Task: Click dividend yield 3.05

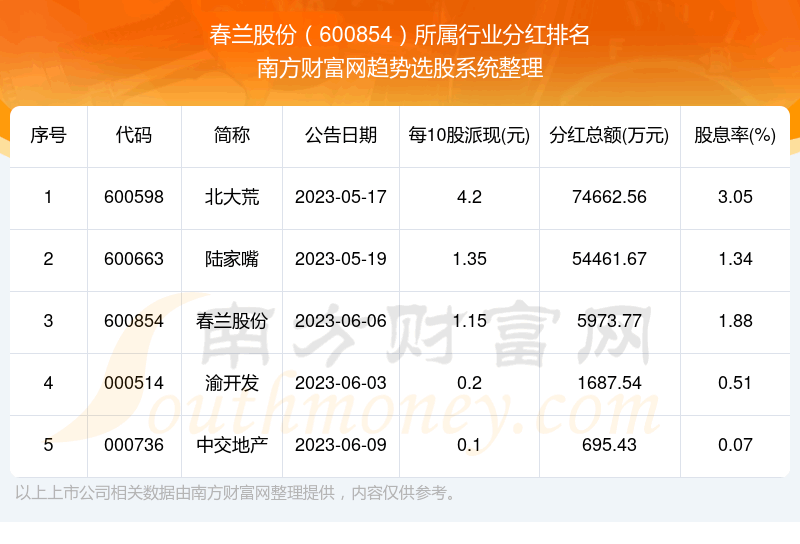Action: [x=735, y=197]
